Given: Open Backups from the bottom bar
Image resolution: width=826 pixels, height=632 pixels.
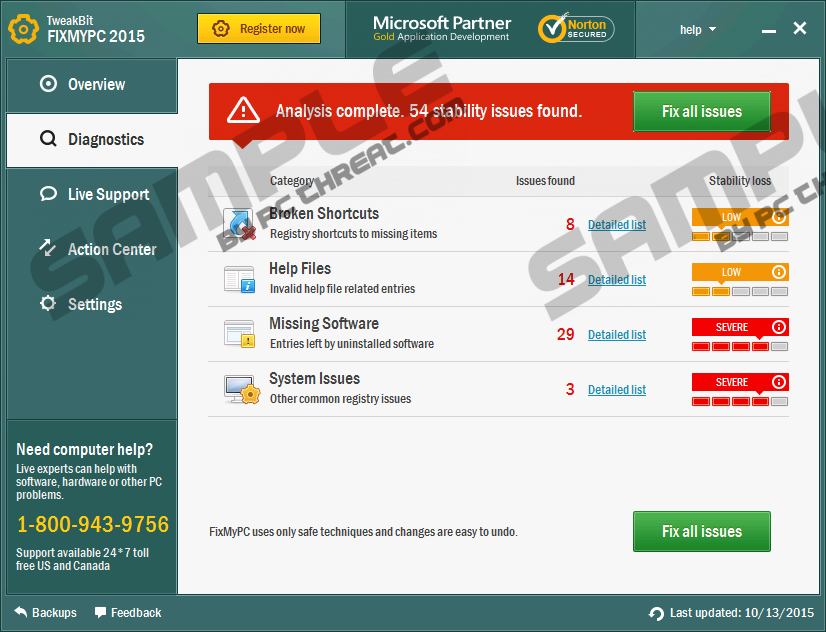Looking at the screenshot, I should (45, 613).
